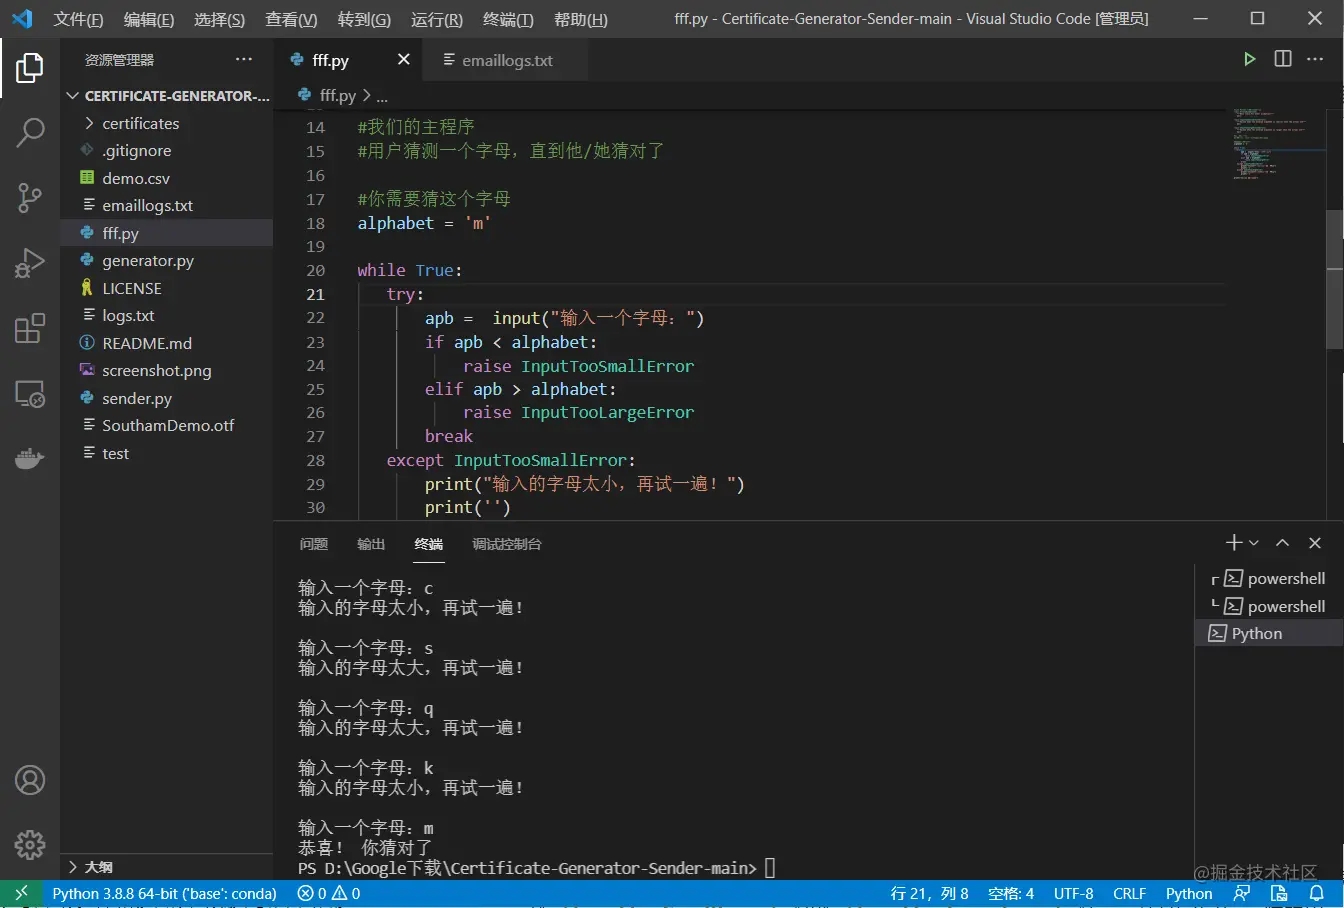This screenshot has height=908, width=1344.
Task: Open the Source Control view
Action: tap(30, 197)
